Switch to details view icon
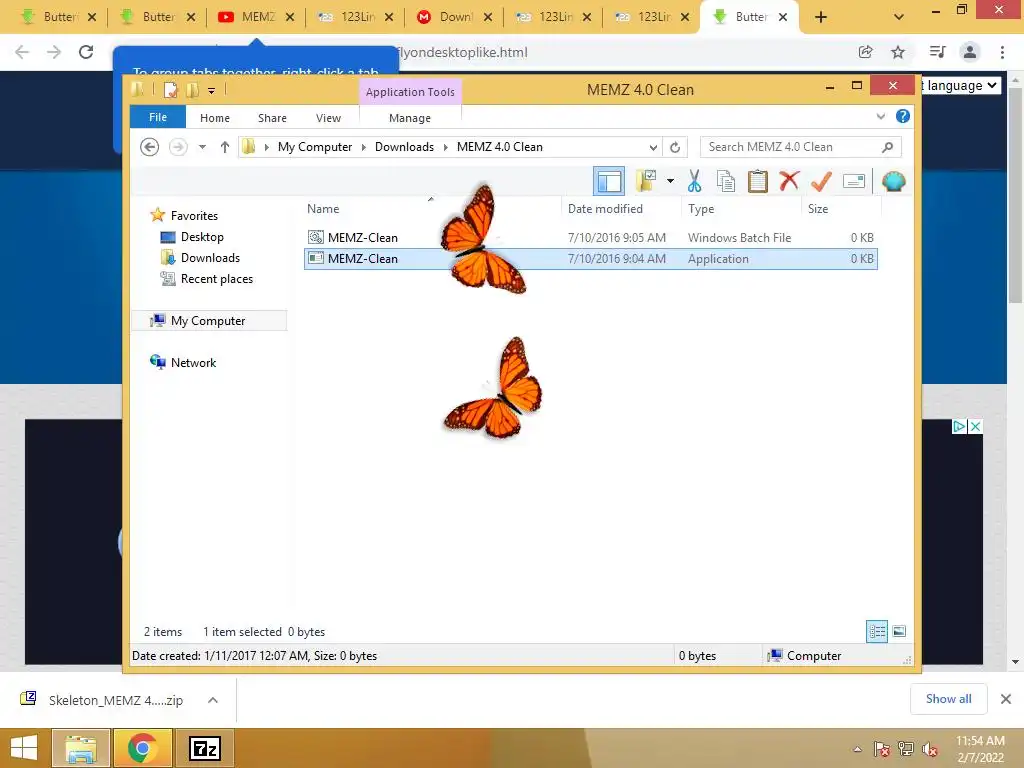This screenshot has width=1024, height=768. (877, 631)
